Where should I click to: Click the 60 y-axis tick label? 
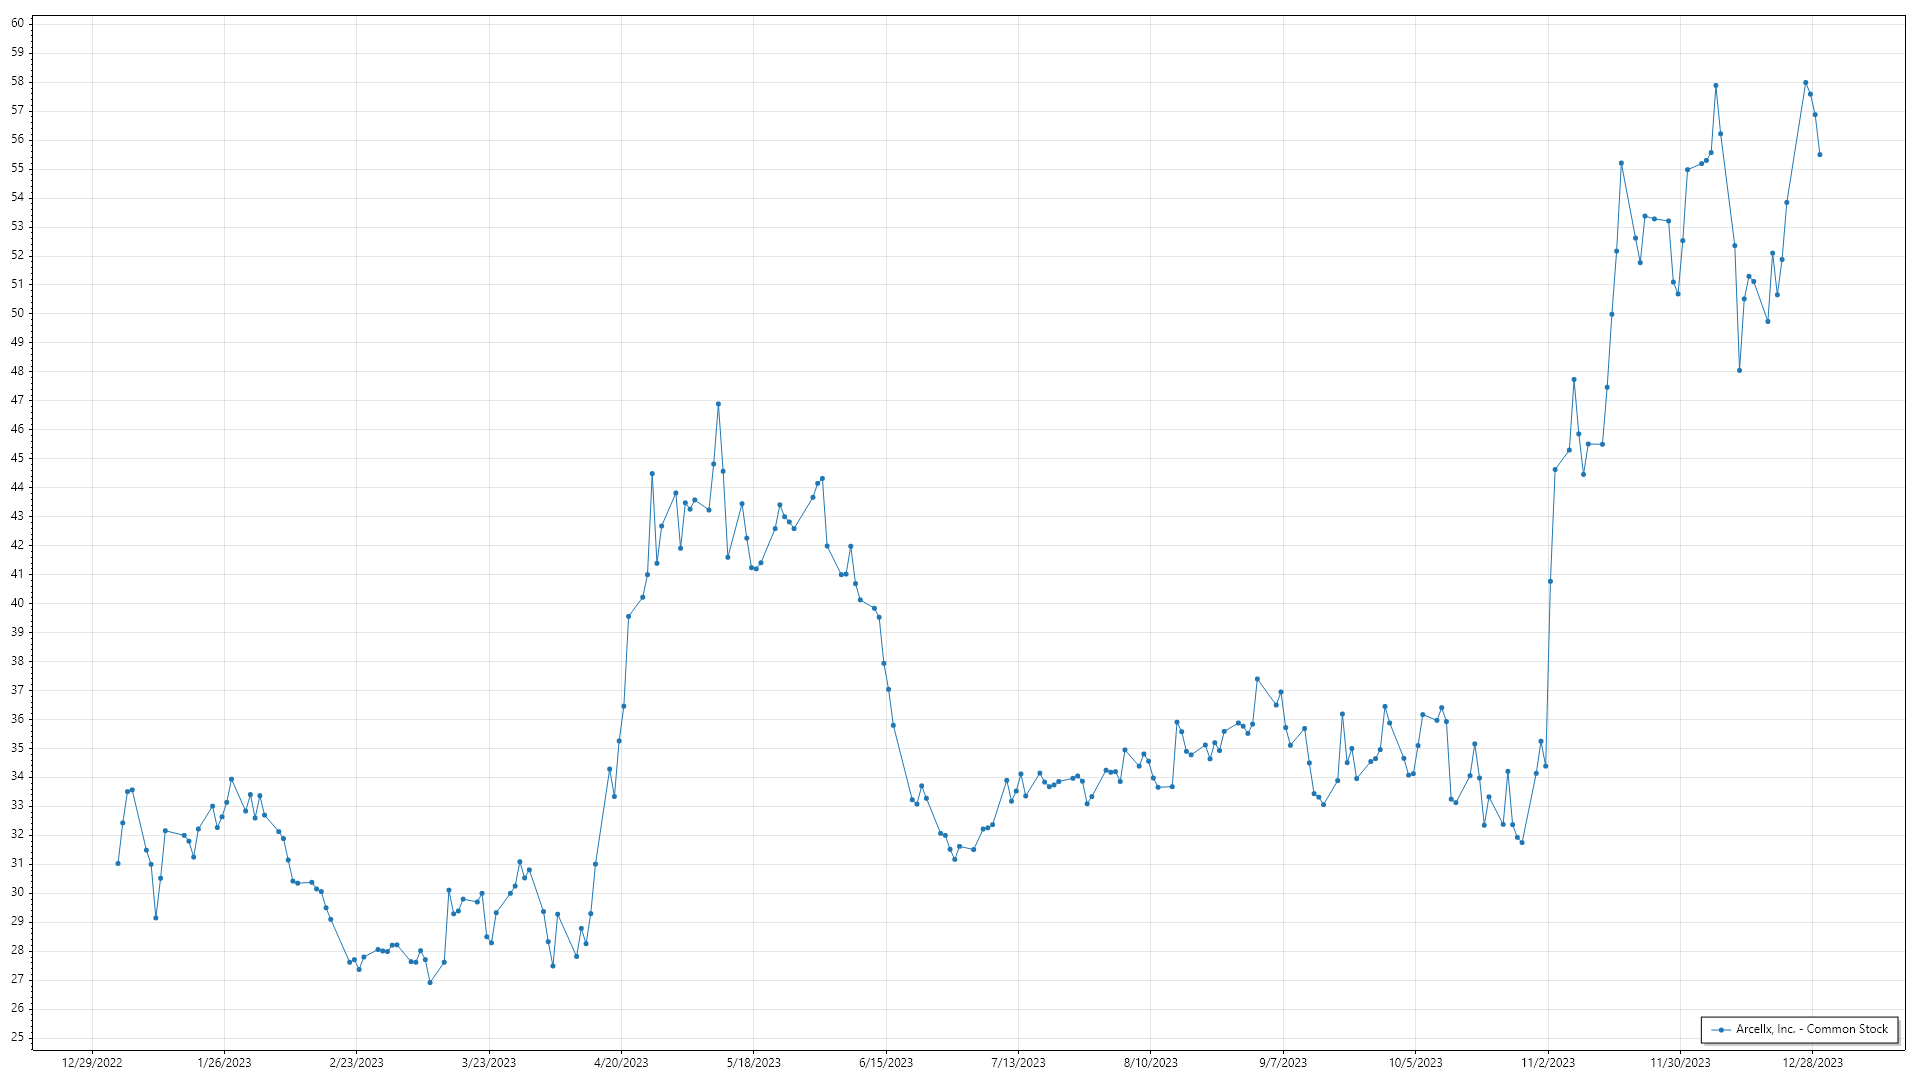pyautogui.click(x=17, y=23)
